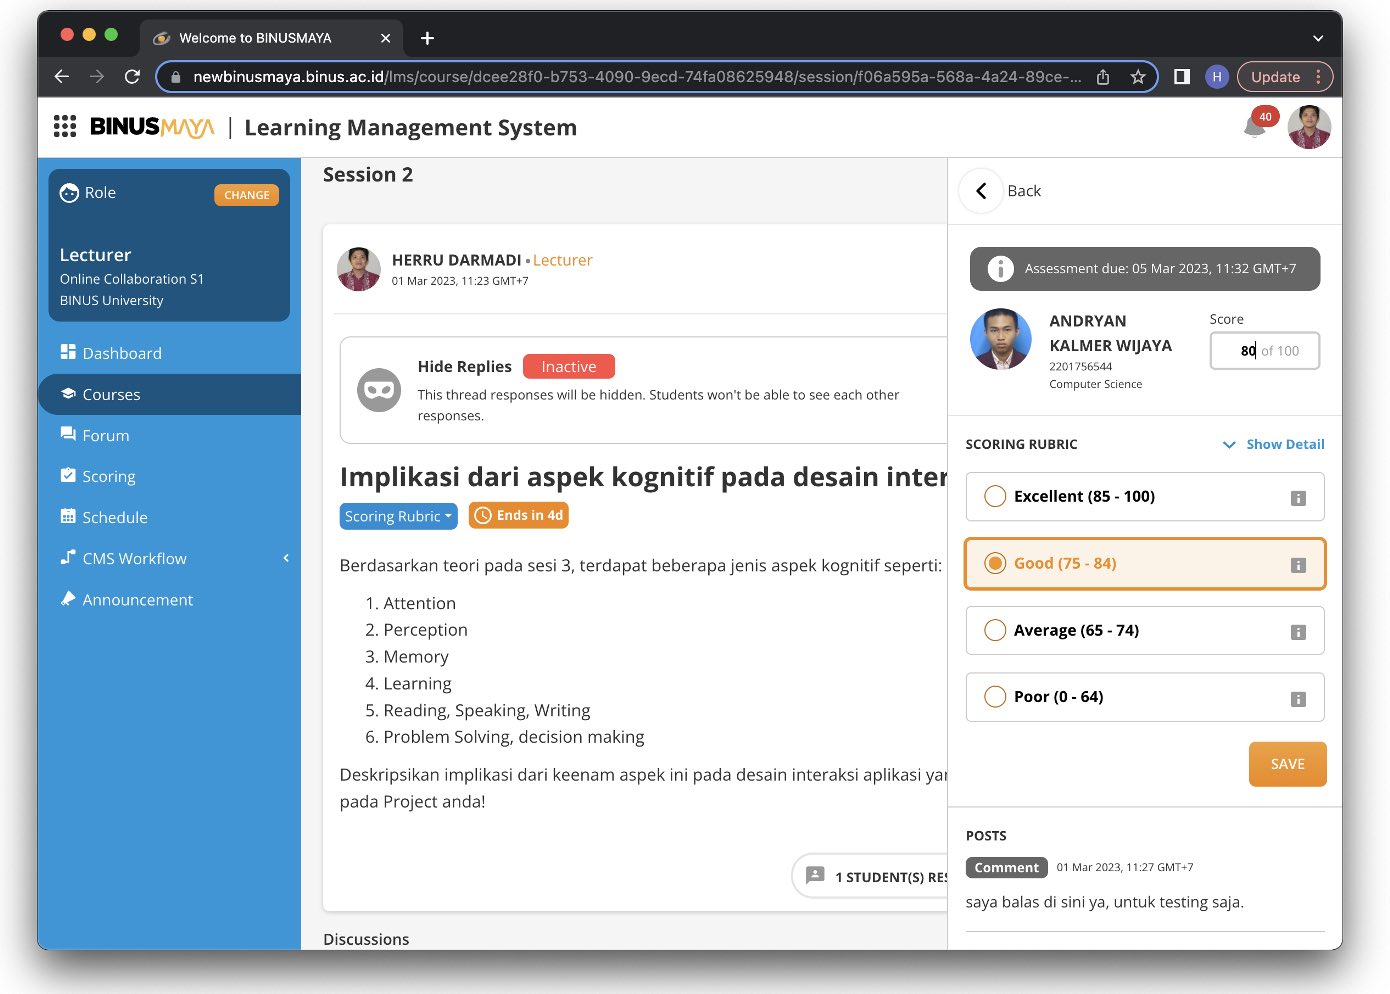Open the Schedule page
This screenshot has height=994, width=1390.
tap(113, 517)
